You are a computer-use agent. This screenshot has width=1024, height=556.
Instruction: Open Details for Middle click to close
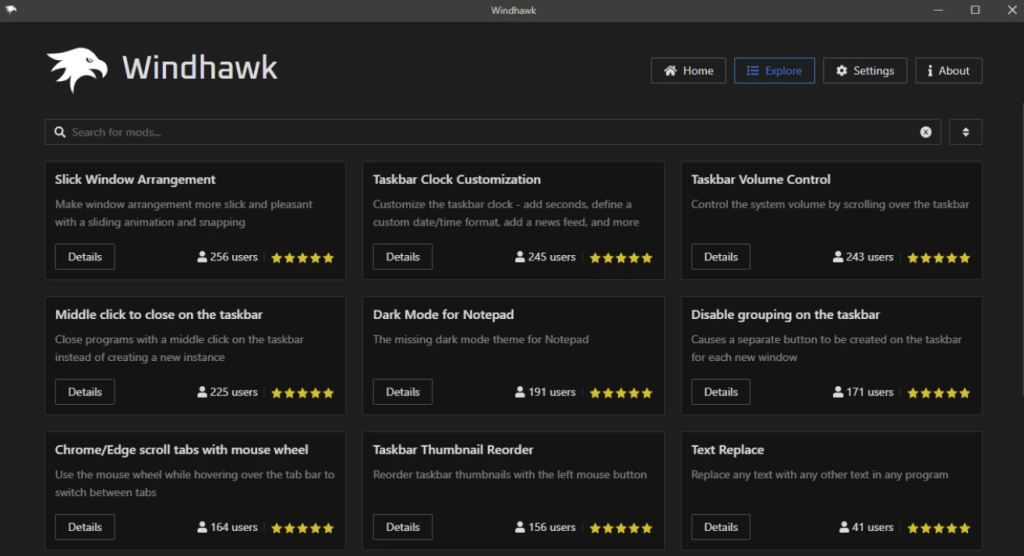(x=85, y=392)
